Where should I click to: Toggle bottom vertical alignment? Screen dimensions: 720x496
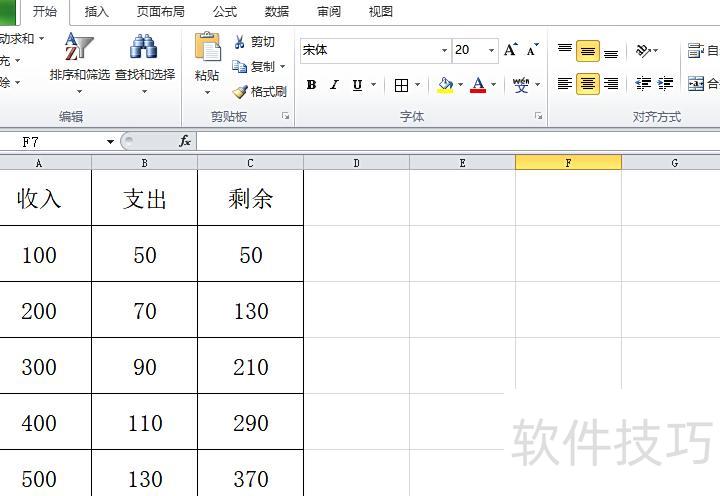pyautogui.click(x=611, y=52)
